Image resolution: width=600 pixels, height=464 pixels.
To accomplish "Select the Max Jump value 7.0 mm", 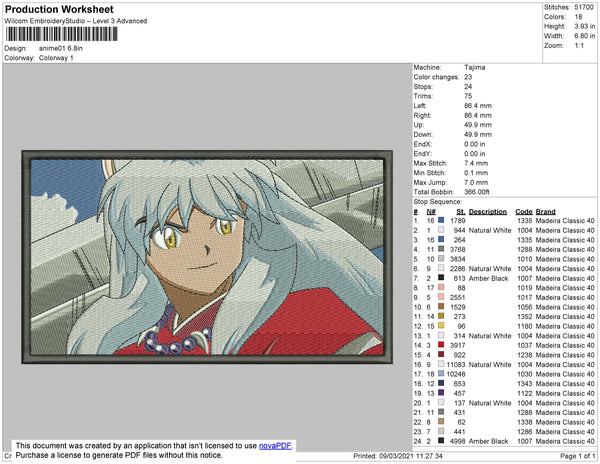I will (476, 182).
